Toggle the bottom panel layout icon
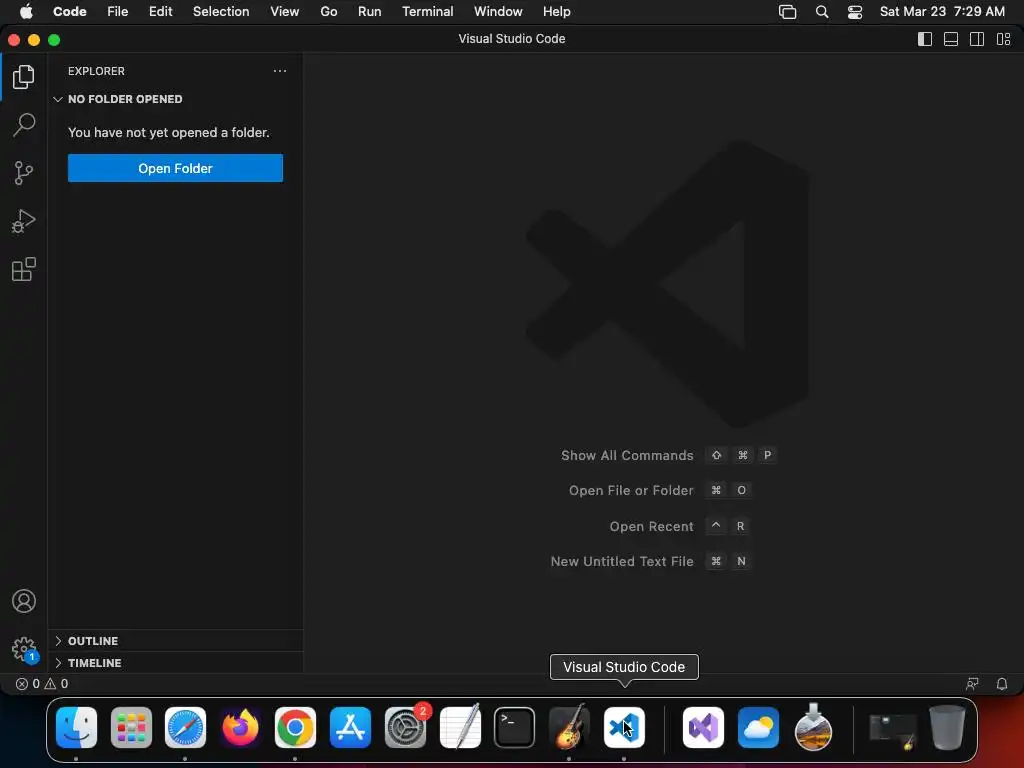This screenshot has height=768, width=1024. (x=951, y=39)
